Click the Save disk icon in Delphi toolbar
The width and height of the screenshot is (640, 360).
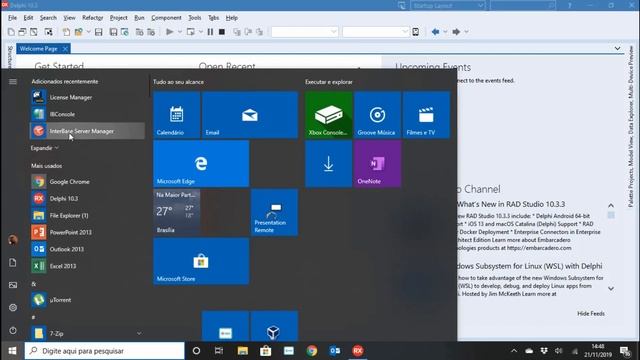(x=98, y=32)
